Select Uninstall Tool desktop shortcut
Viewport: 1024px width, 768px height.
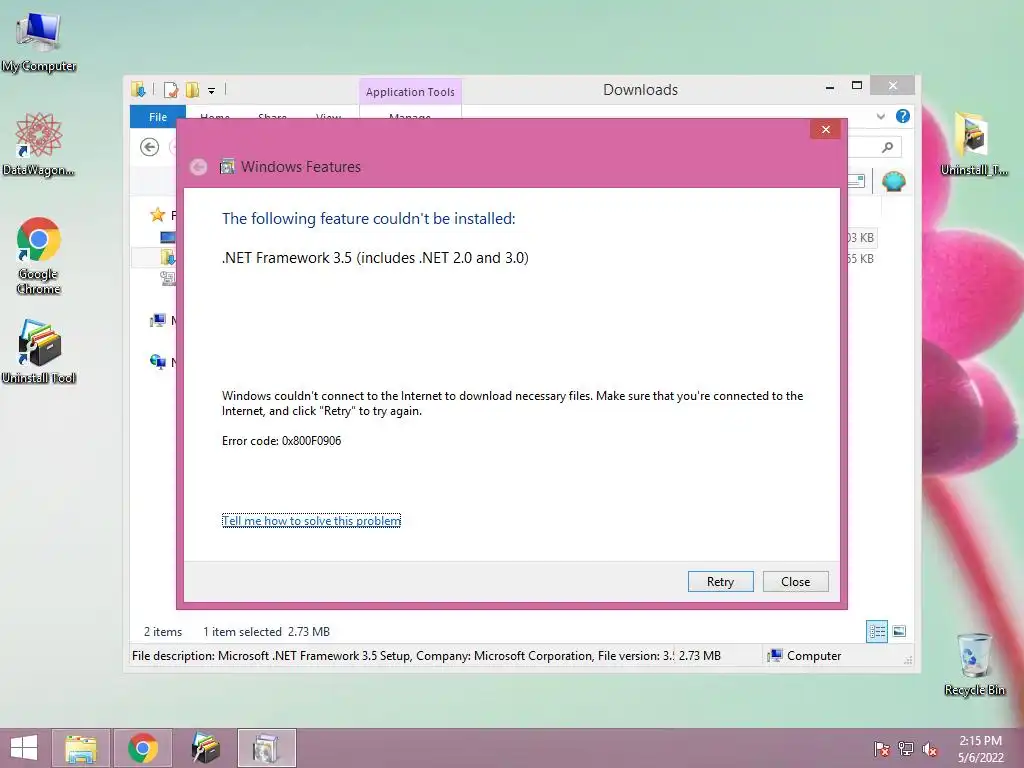pyautogui.click(x=39, y=351)
